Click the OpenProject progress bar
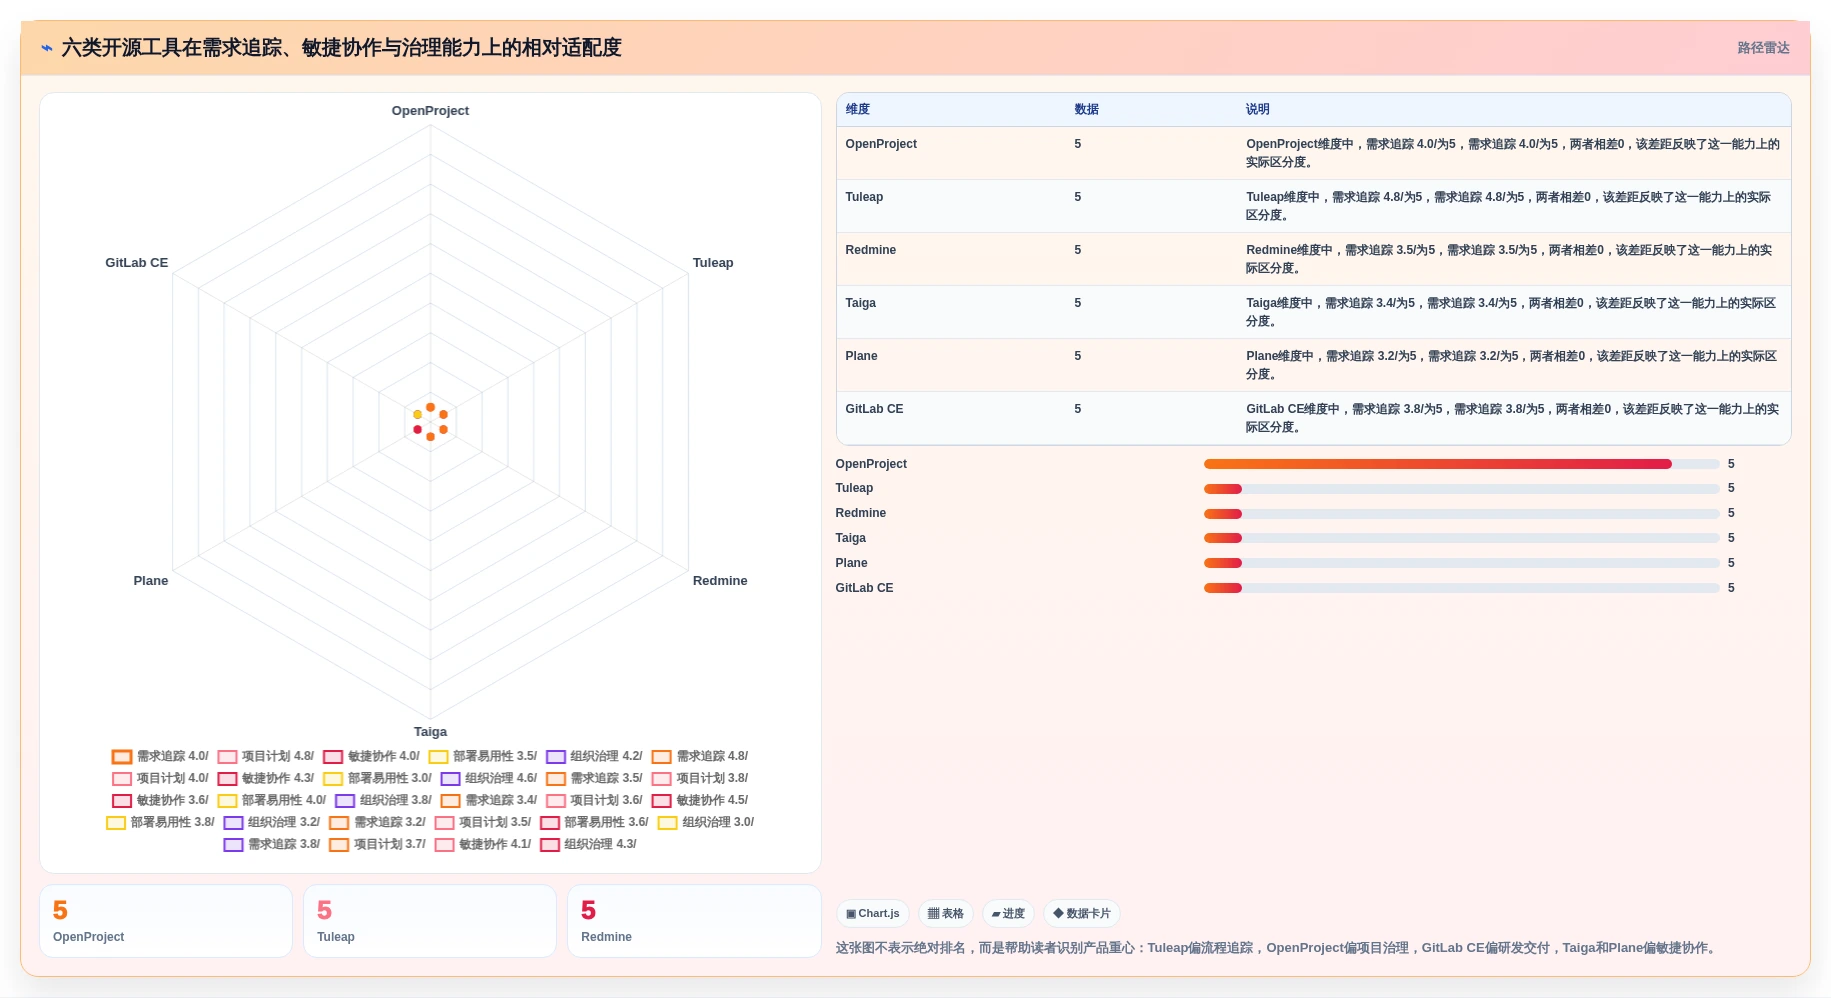This screenshot has height=998, width=1831. point(1461,464)
